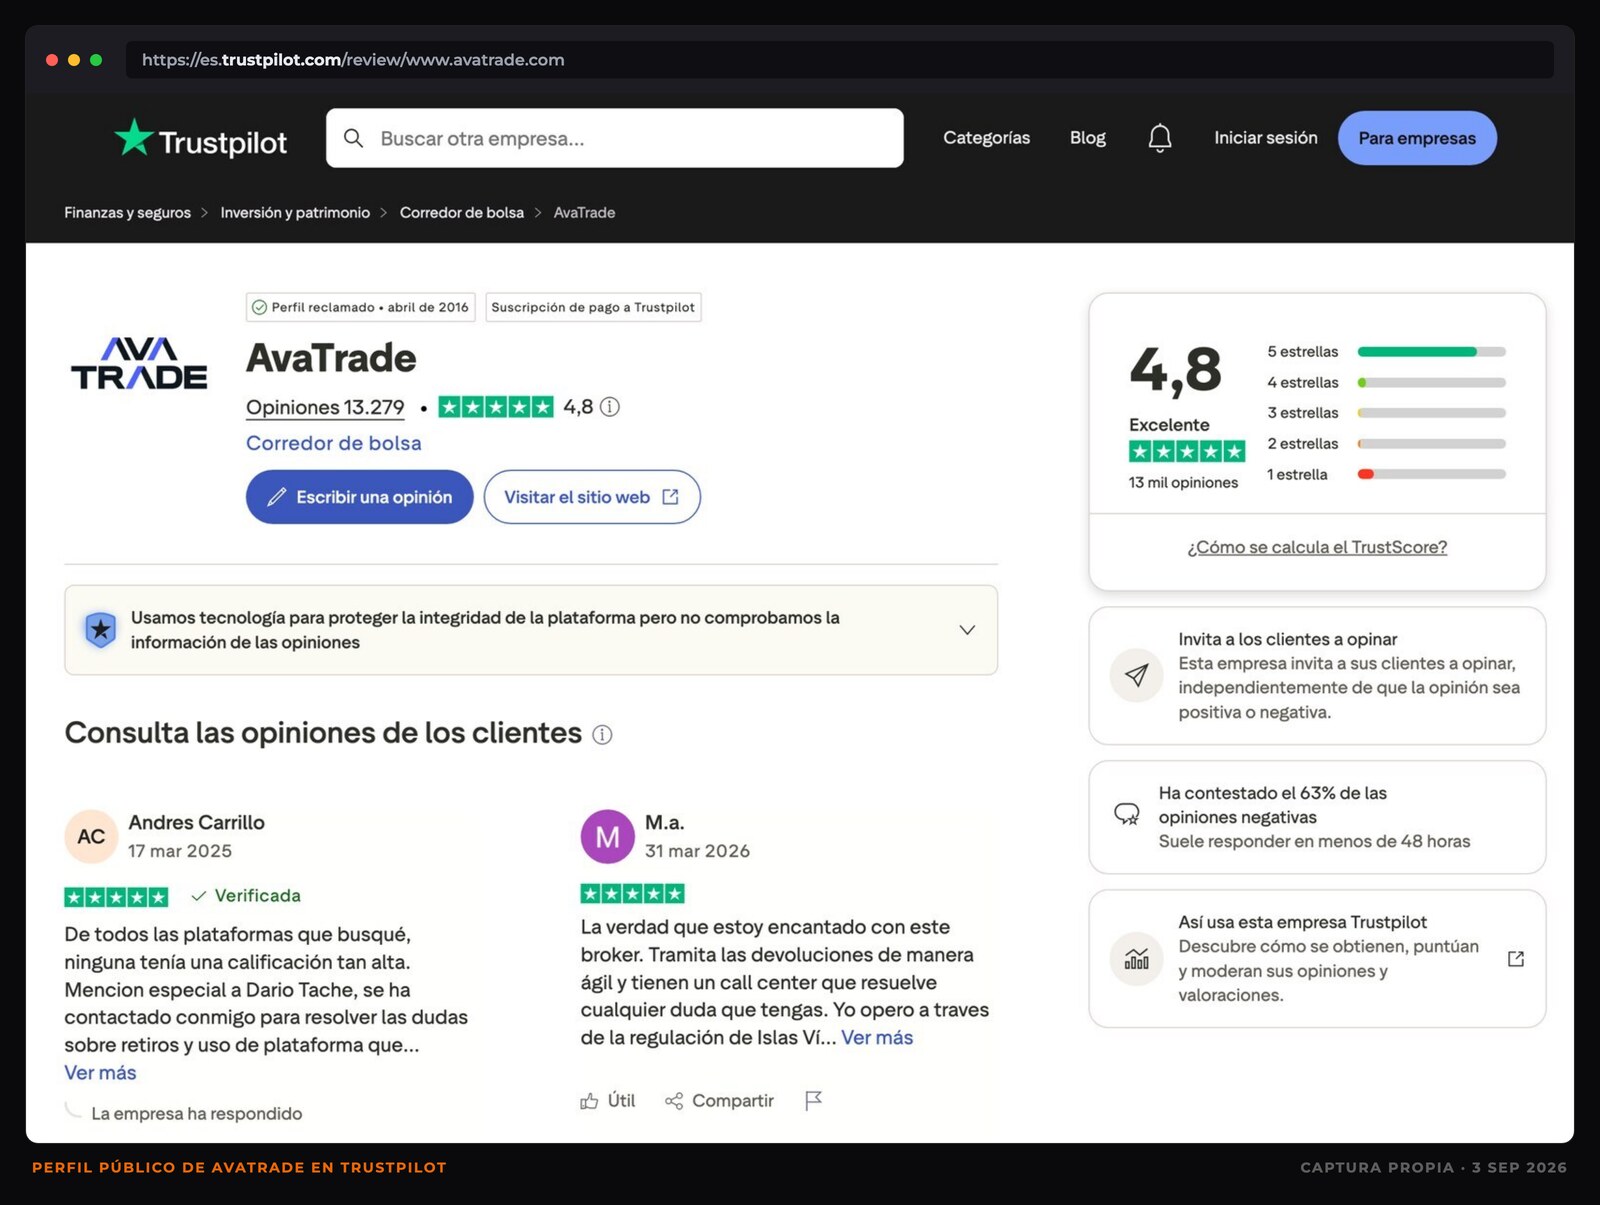Click Iniciar sesión
The width and height of the screenshot is (1600, 1205).
[x=1265, y=138]
